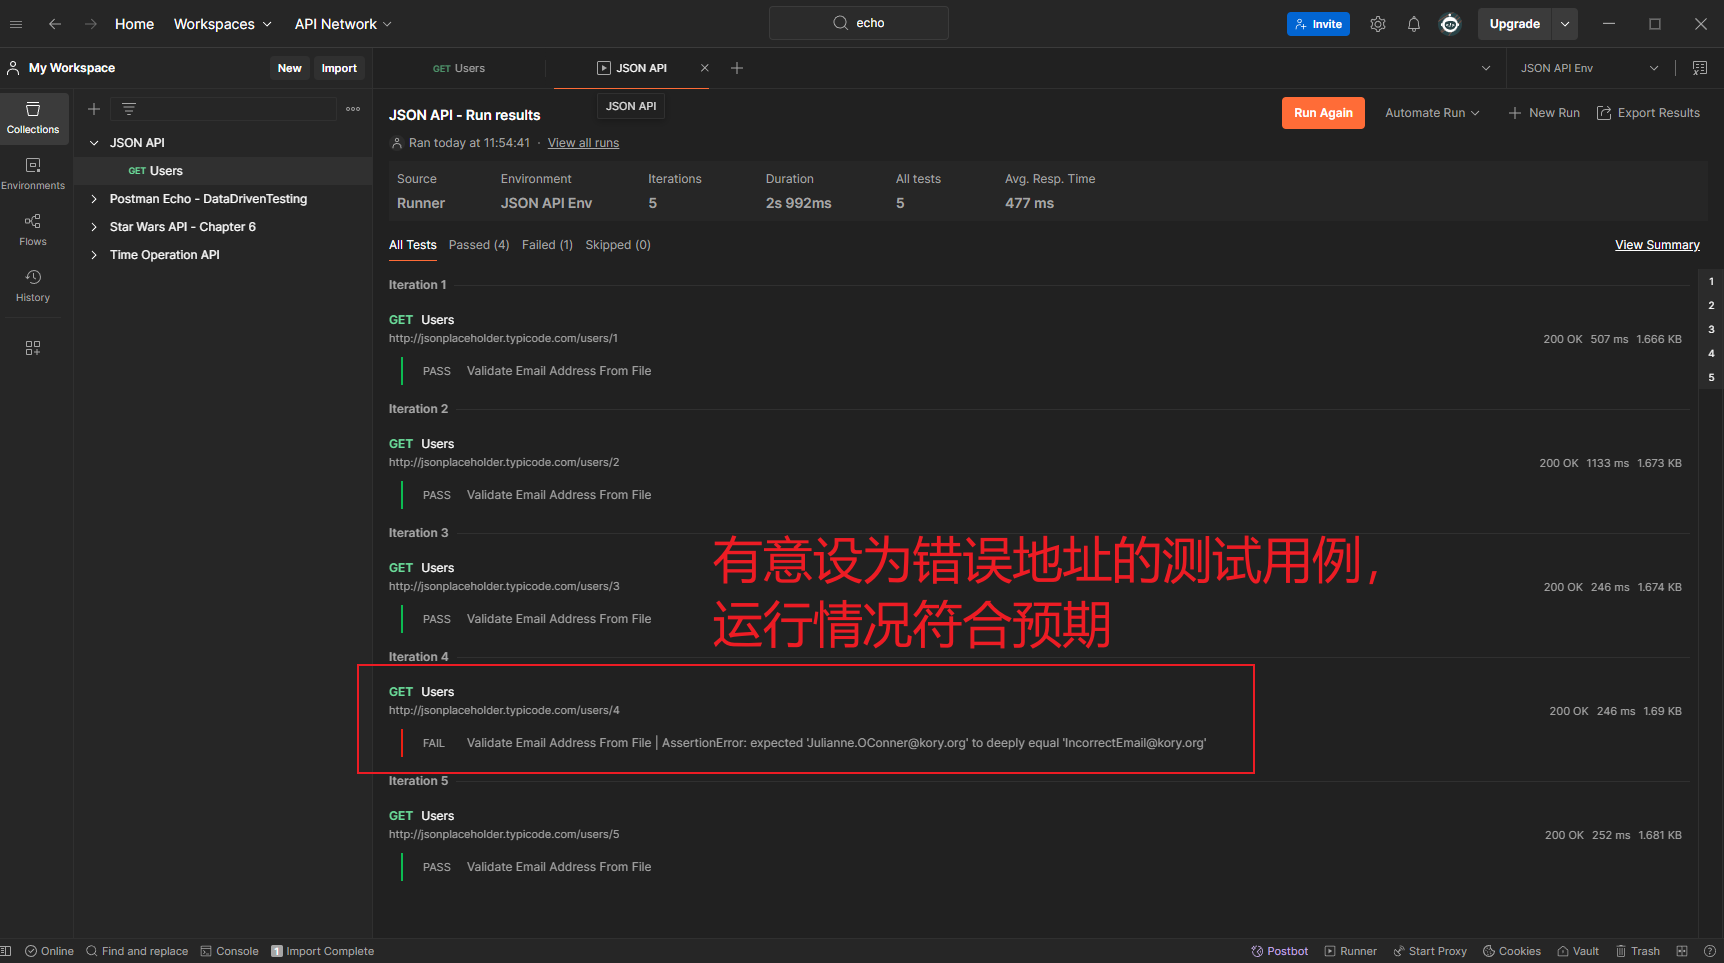Toggle two-pane layout icon in status bar

(x=1682, y=951)
